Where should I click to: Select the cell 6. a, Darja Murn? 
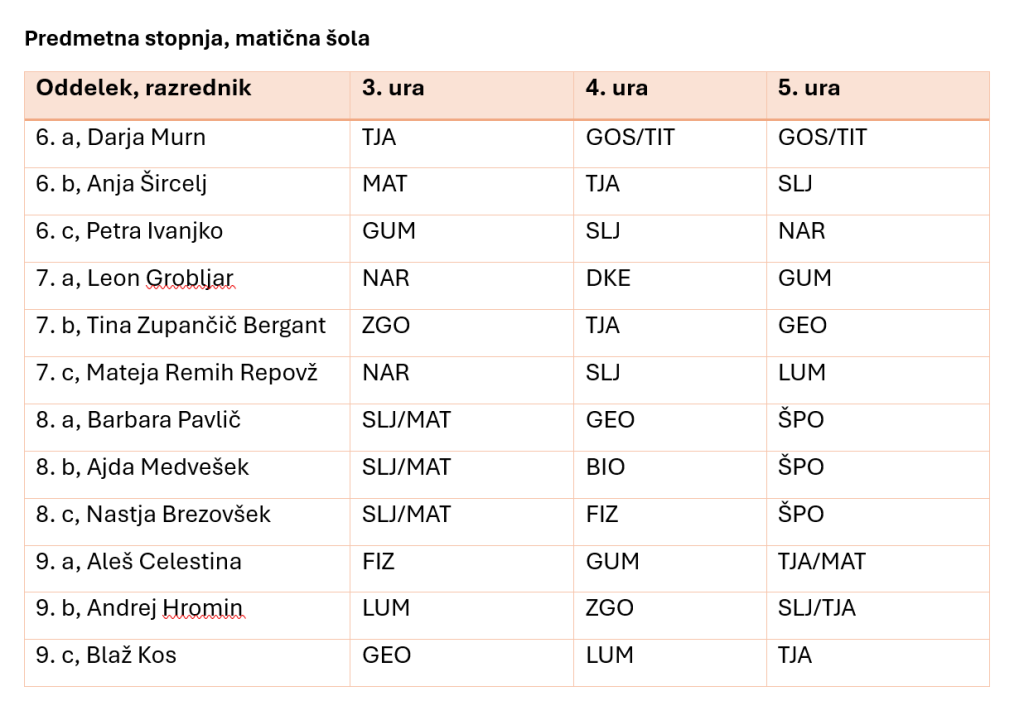coord(187,144)
